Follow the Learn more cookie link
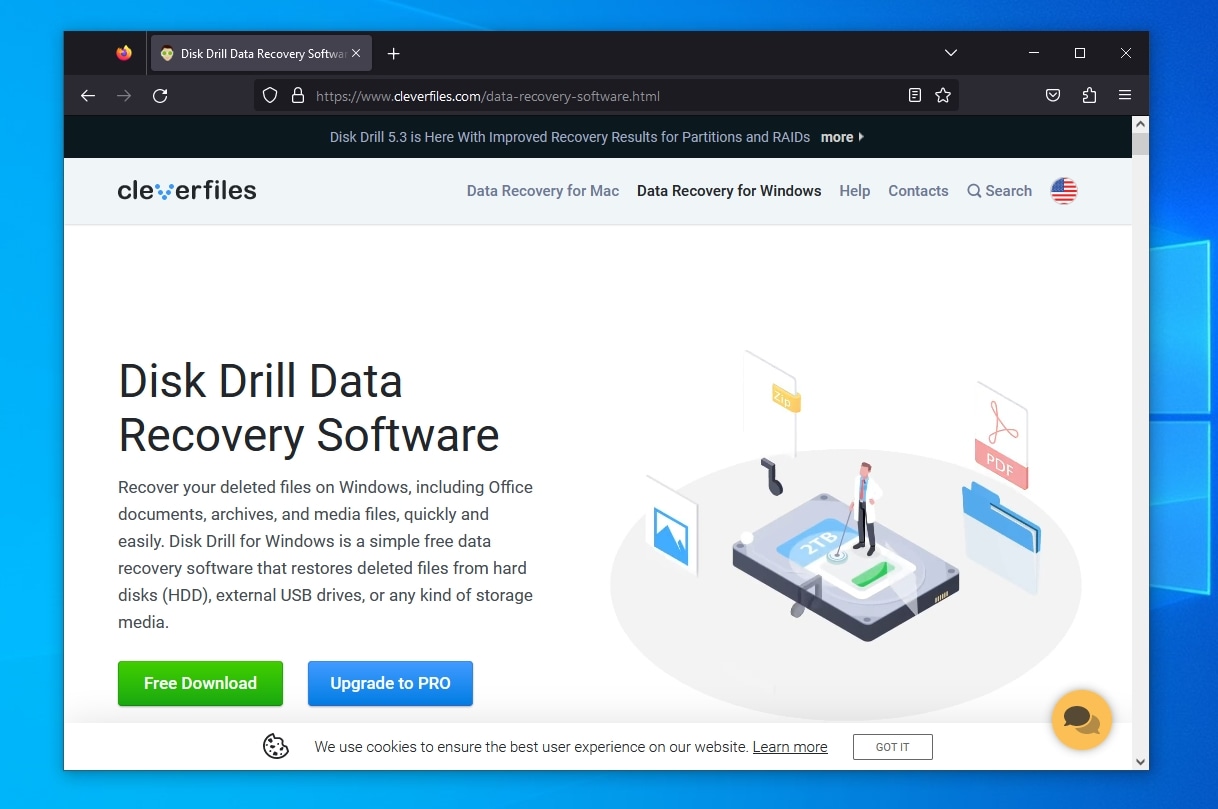The width and height of the screenshot is (1218, 809). click(790, 747)
